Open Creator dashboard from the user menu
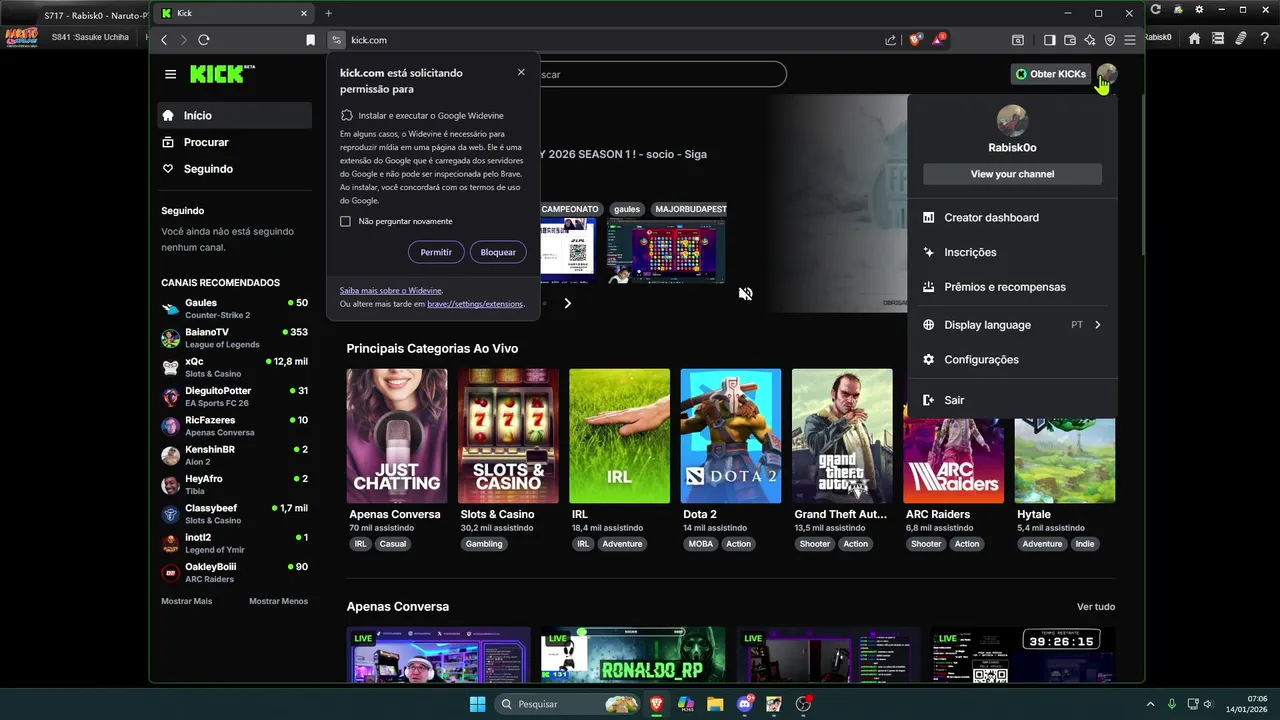Image resolution: width=1280 pixels, height=720 pixels. (1012, 217)
